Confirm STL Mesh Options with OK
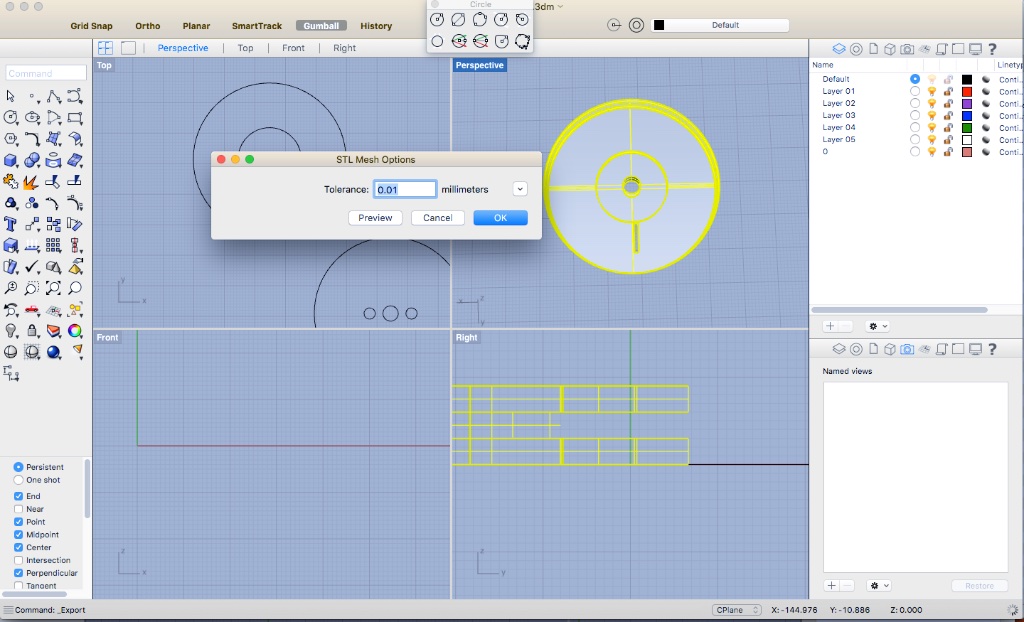Image resolution: width=1024 pixels, height=622 pixels. (x=500, y=218)
